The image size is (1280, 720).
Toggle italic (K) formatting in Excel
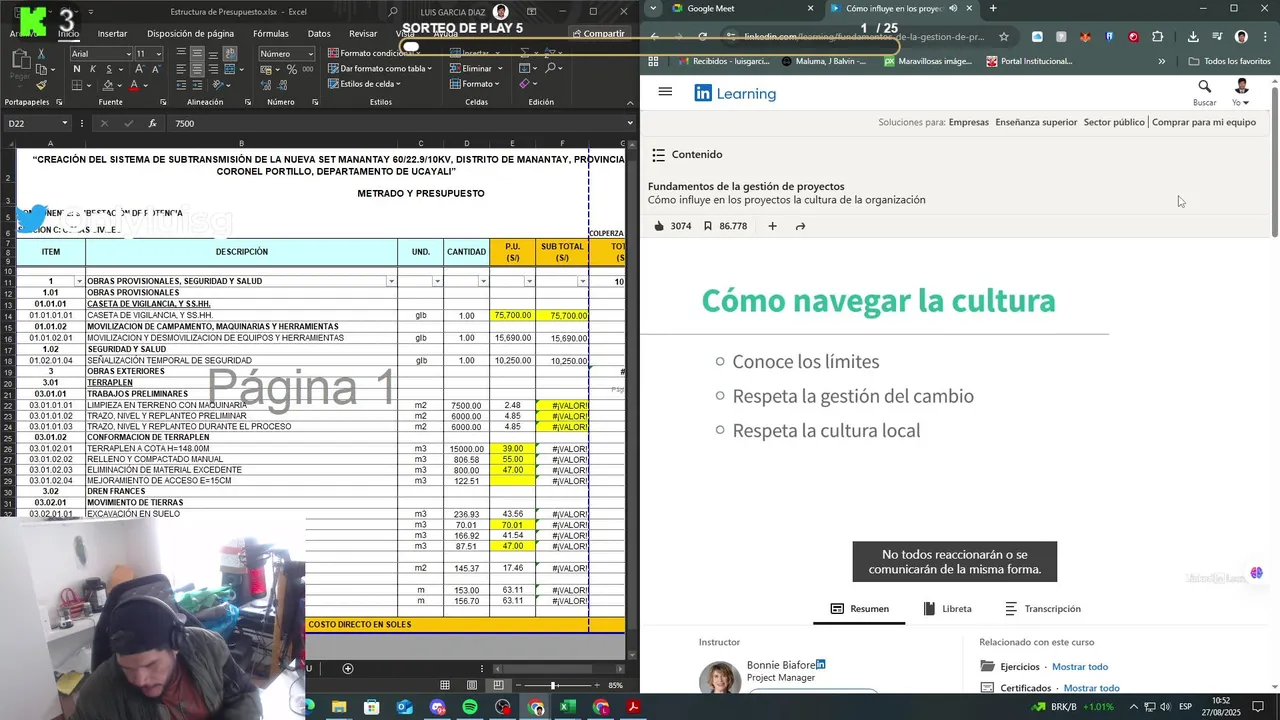[x=92, y=69]
